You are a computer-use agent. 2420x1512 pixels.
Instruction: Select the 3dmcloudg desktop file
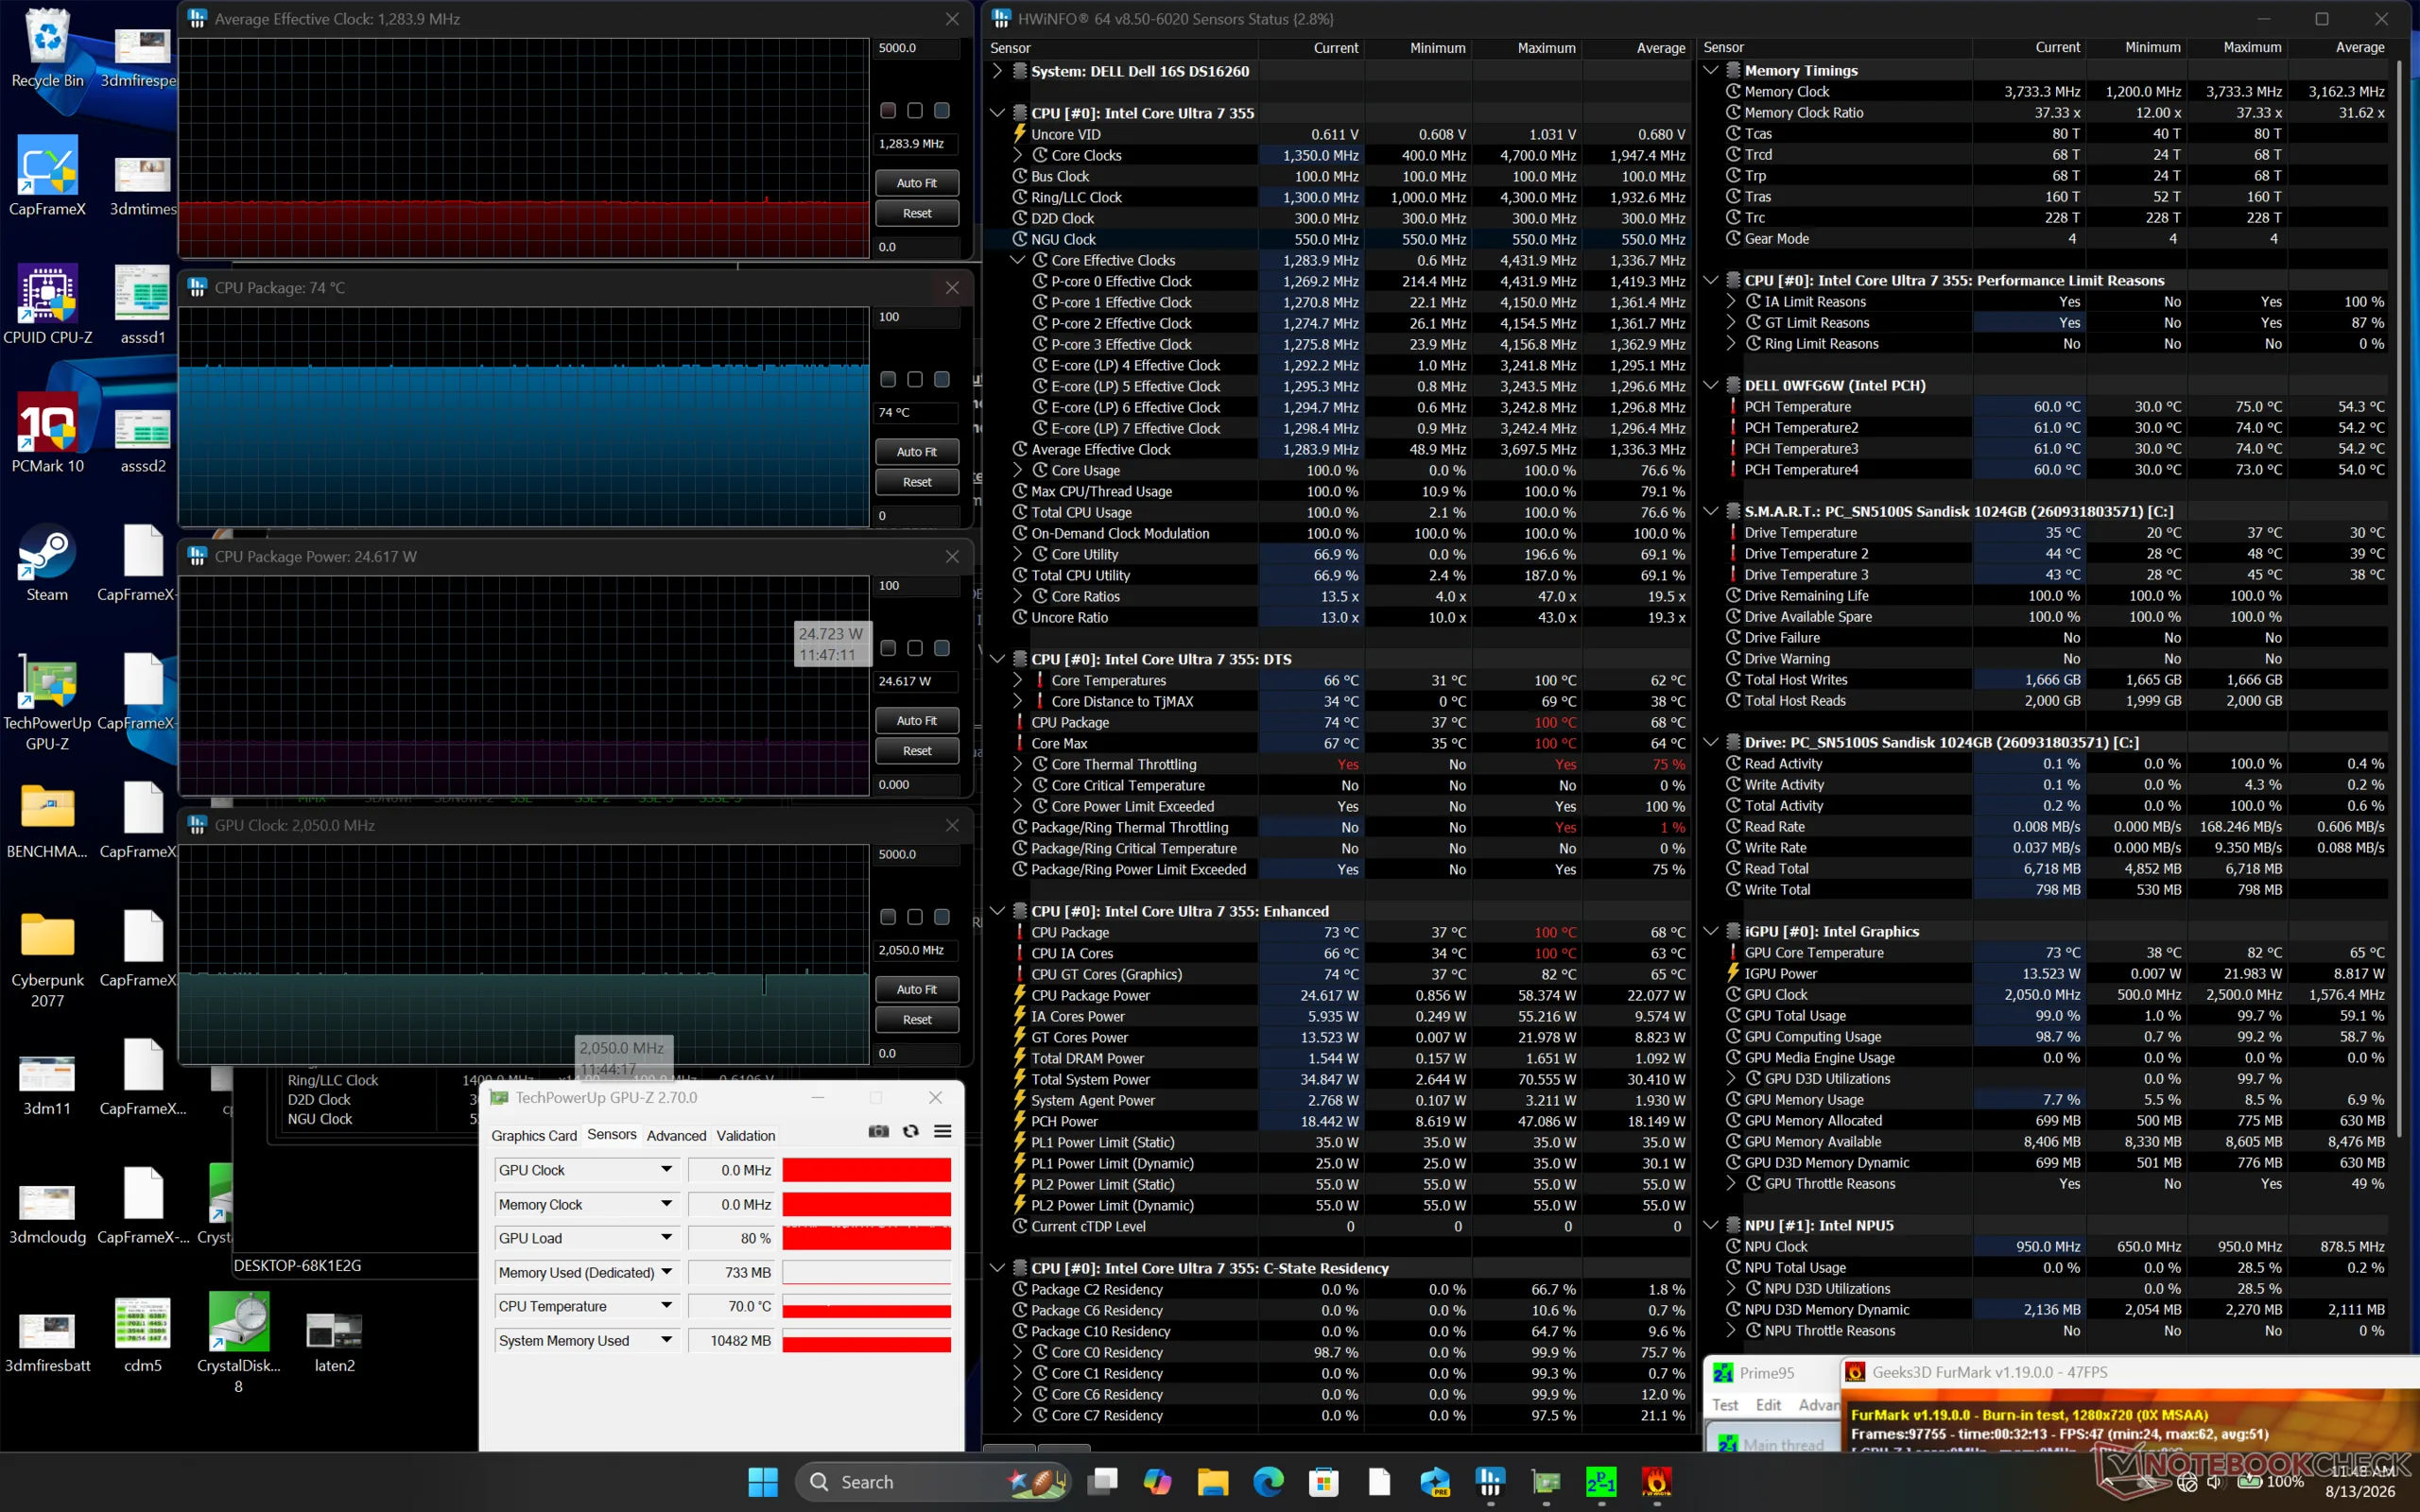[x=47, y=1214]
